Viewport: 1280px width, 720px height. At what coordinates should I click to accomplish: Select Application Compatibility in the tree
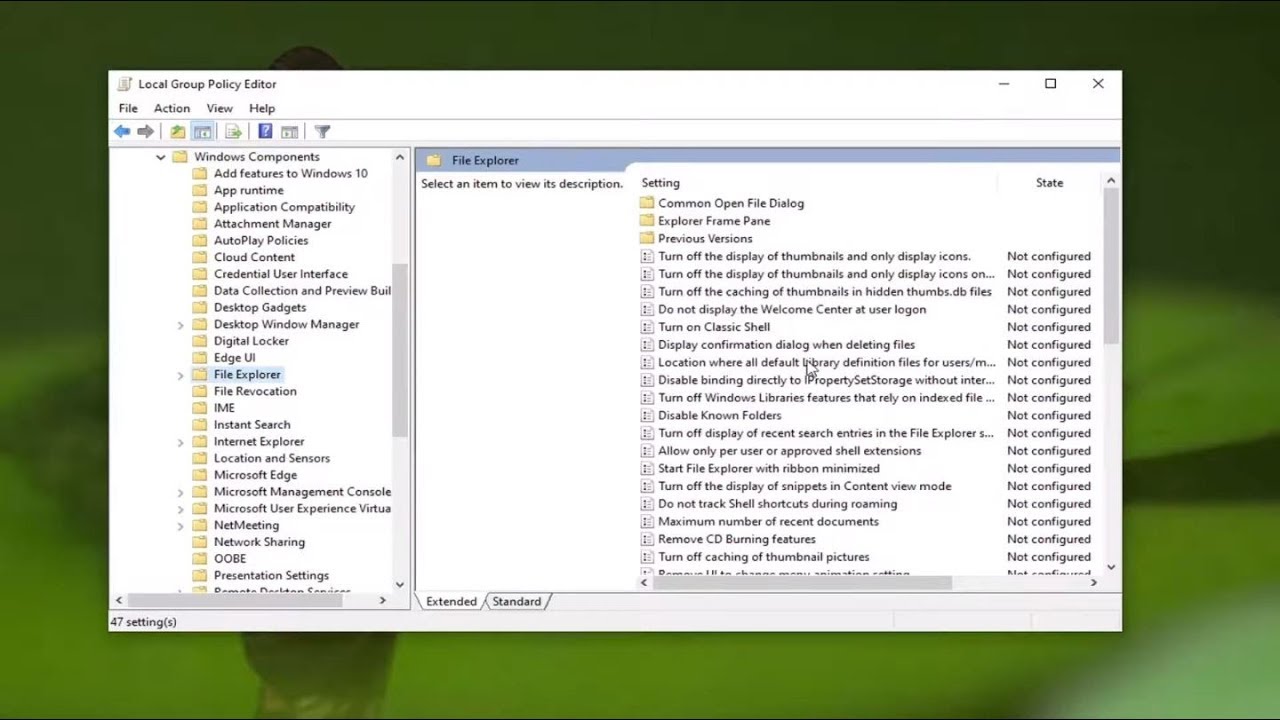click(284, 207)
